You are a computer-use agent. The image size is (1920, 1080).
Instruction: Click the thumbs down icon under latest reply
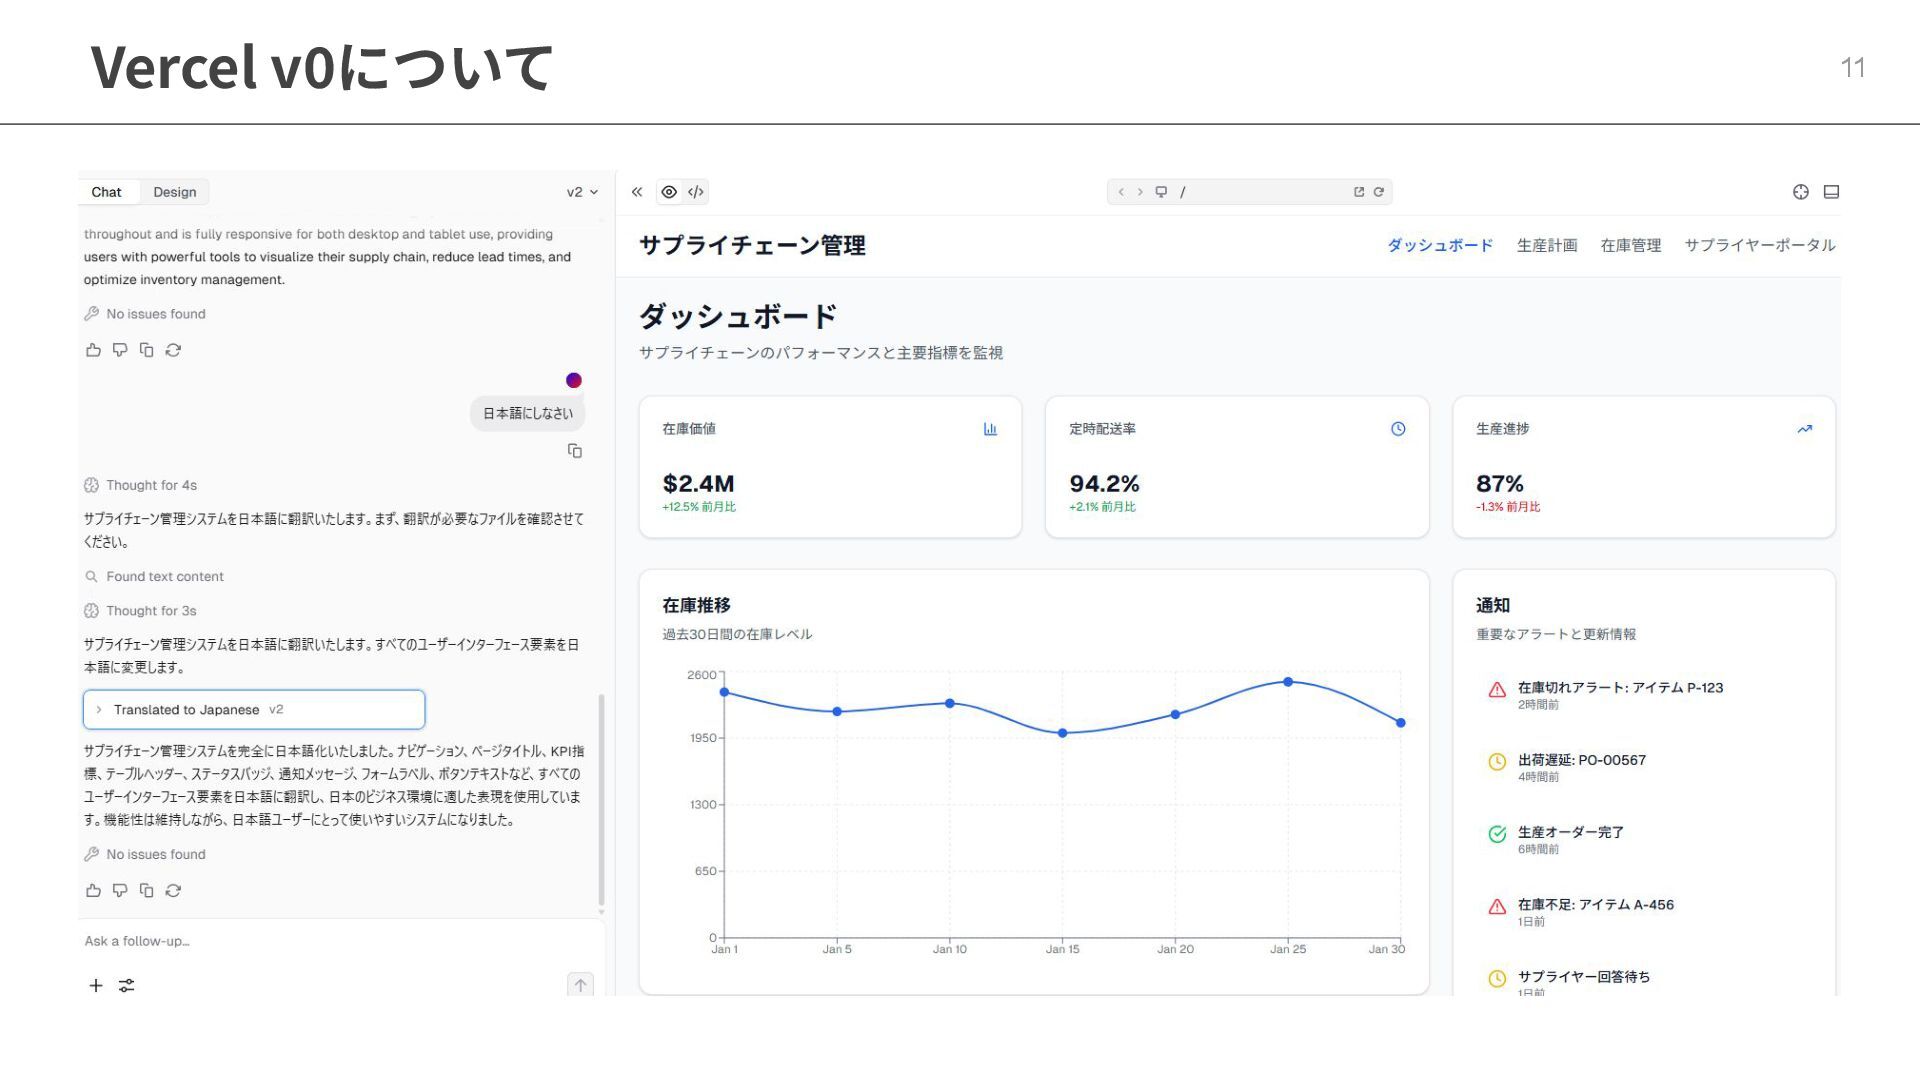[120, 890]
